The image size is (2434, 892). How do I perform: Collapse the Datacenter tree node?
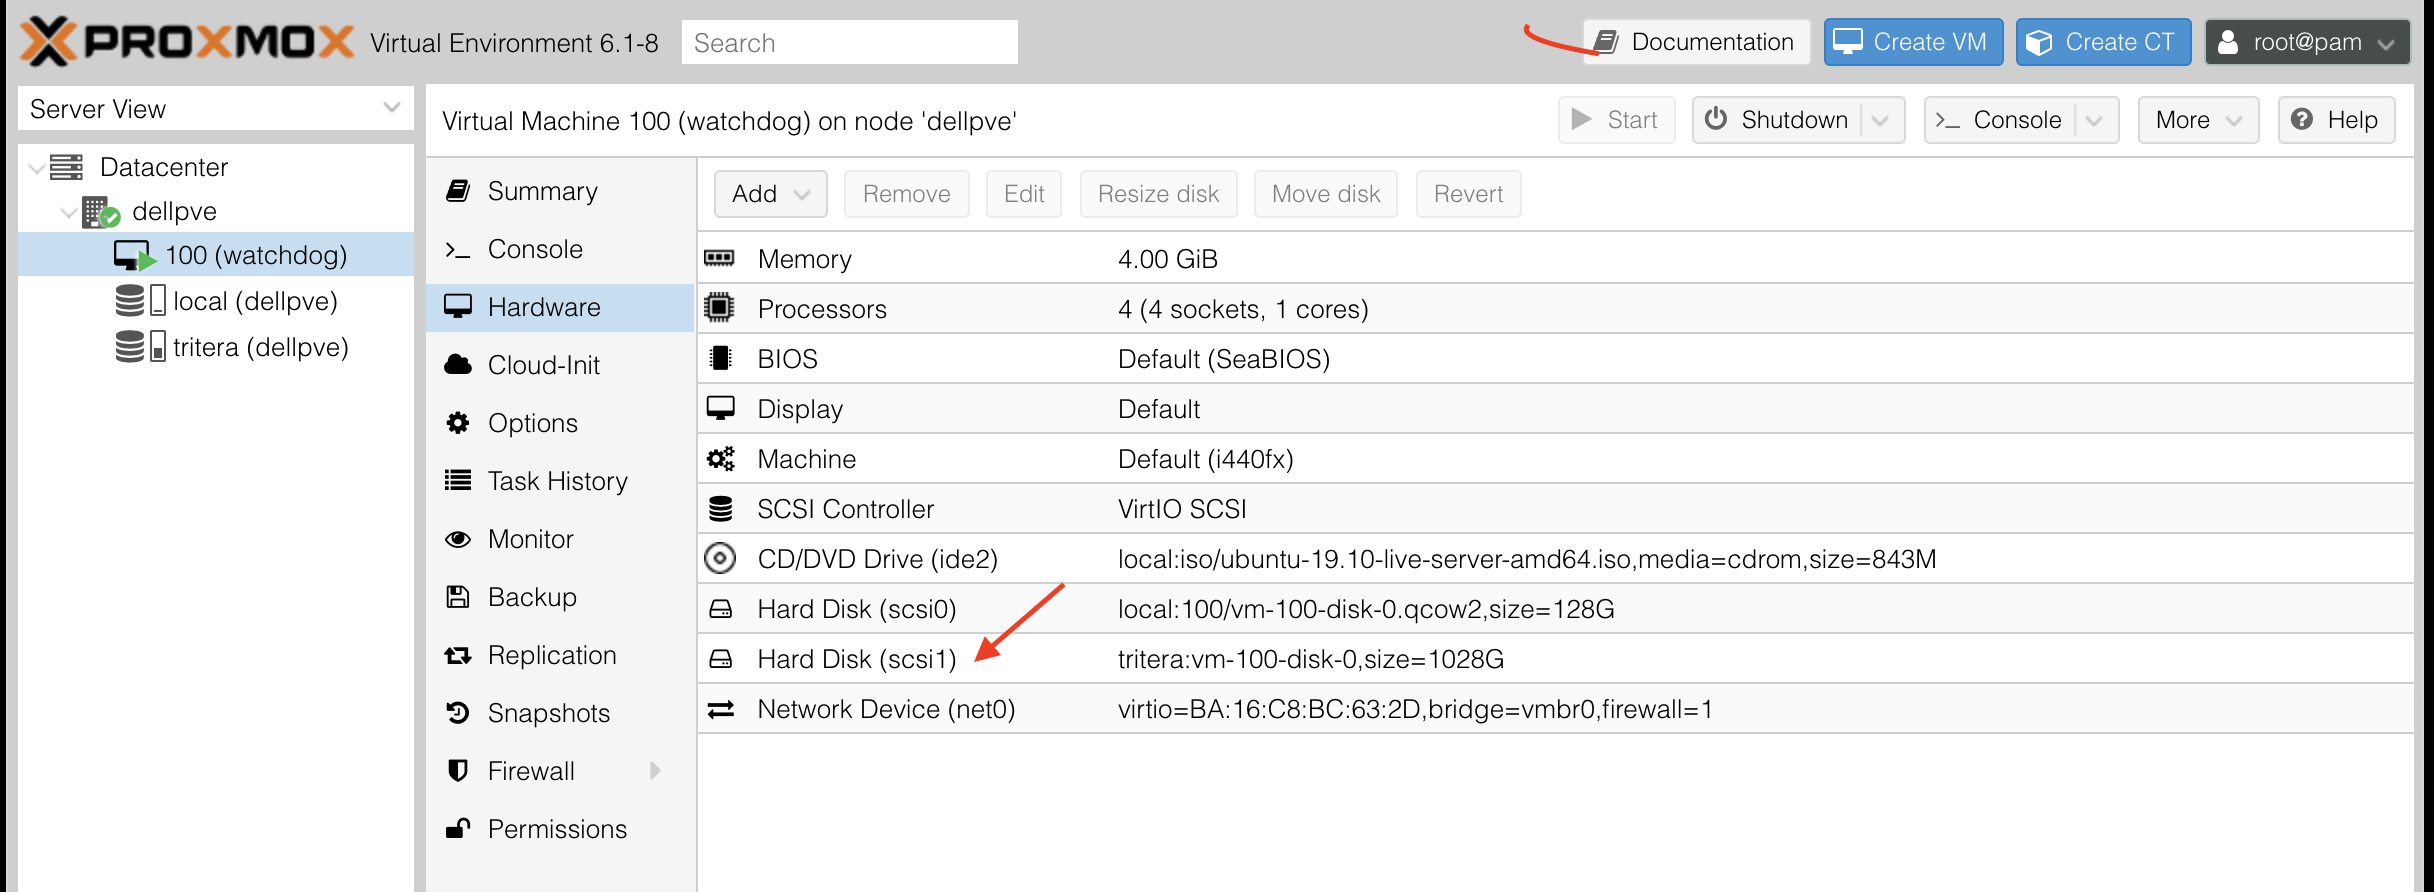[36, 168]
